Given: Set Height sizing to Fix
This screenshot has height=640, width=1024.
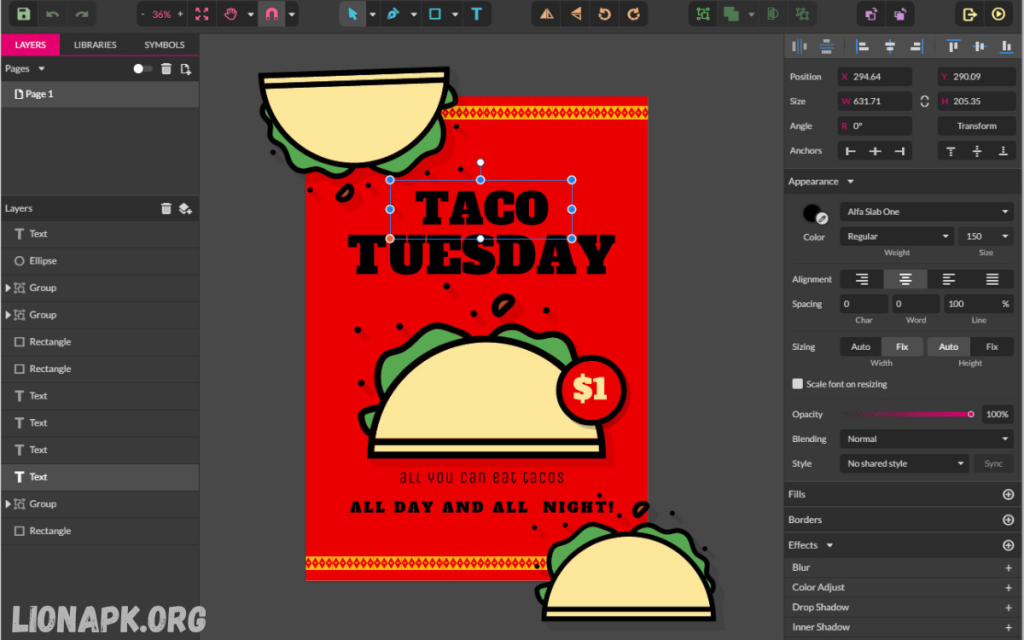Looking at the screenshot, I should 992,347.
